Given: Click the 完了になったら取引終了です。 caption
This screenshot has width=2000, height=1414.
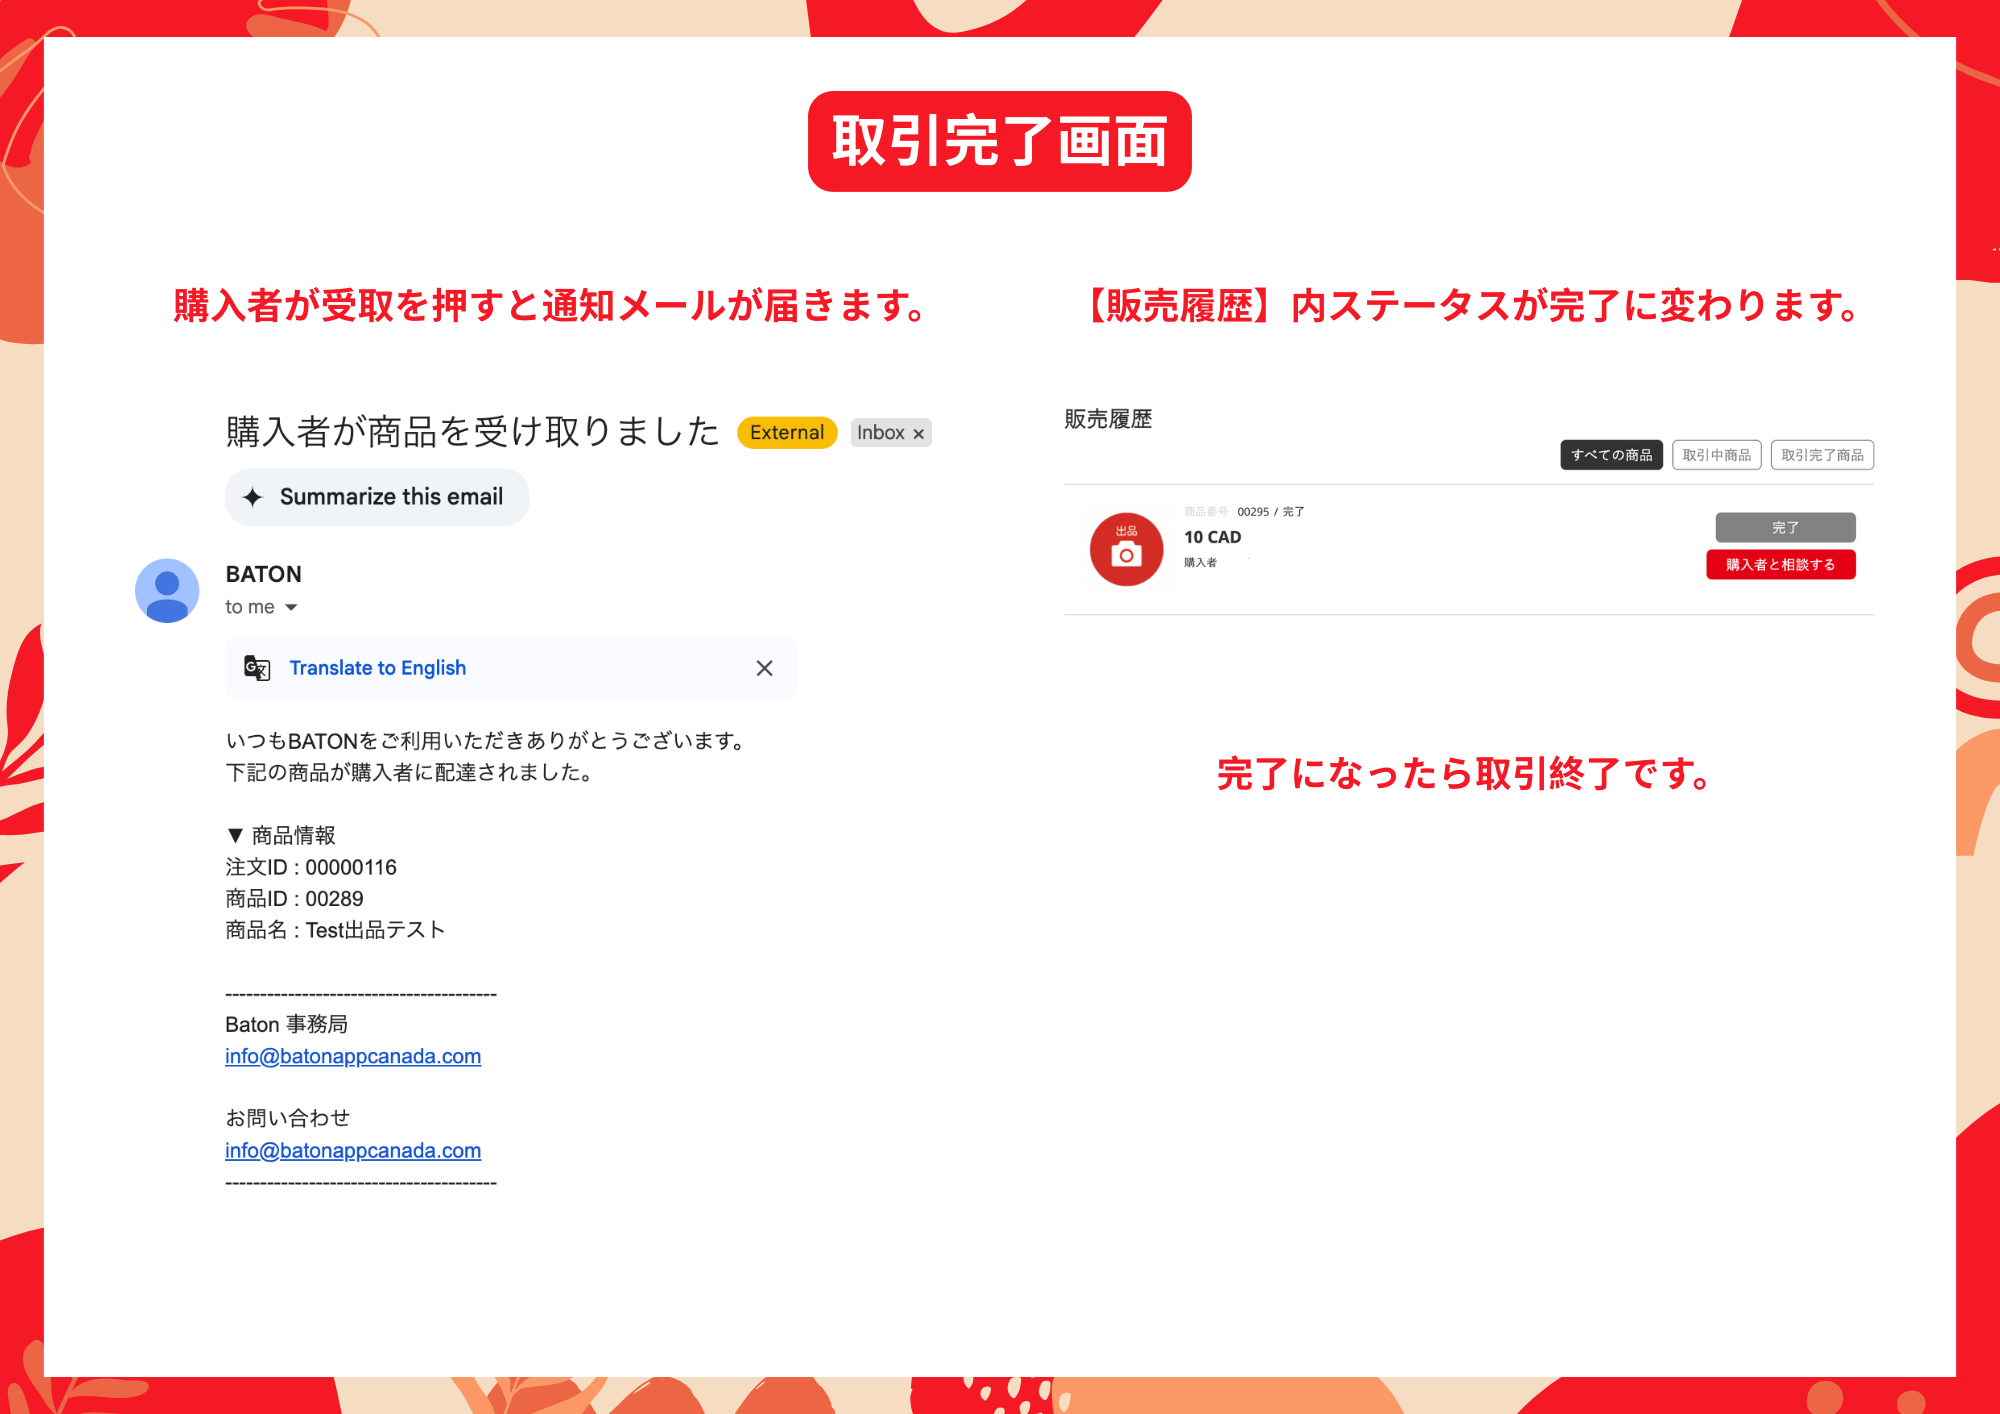Looking at the screenshot, I should click(x=1466, y=774).
